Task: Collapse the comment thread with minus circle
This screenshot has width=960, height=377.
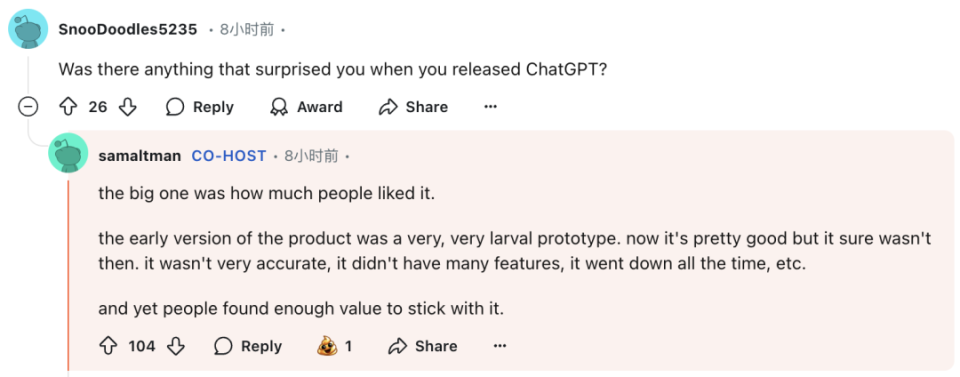Action: coord(28,107)
